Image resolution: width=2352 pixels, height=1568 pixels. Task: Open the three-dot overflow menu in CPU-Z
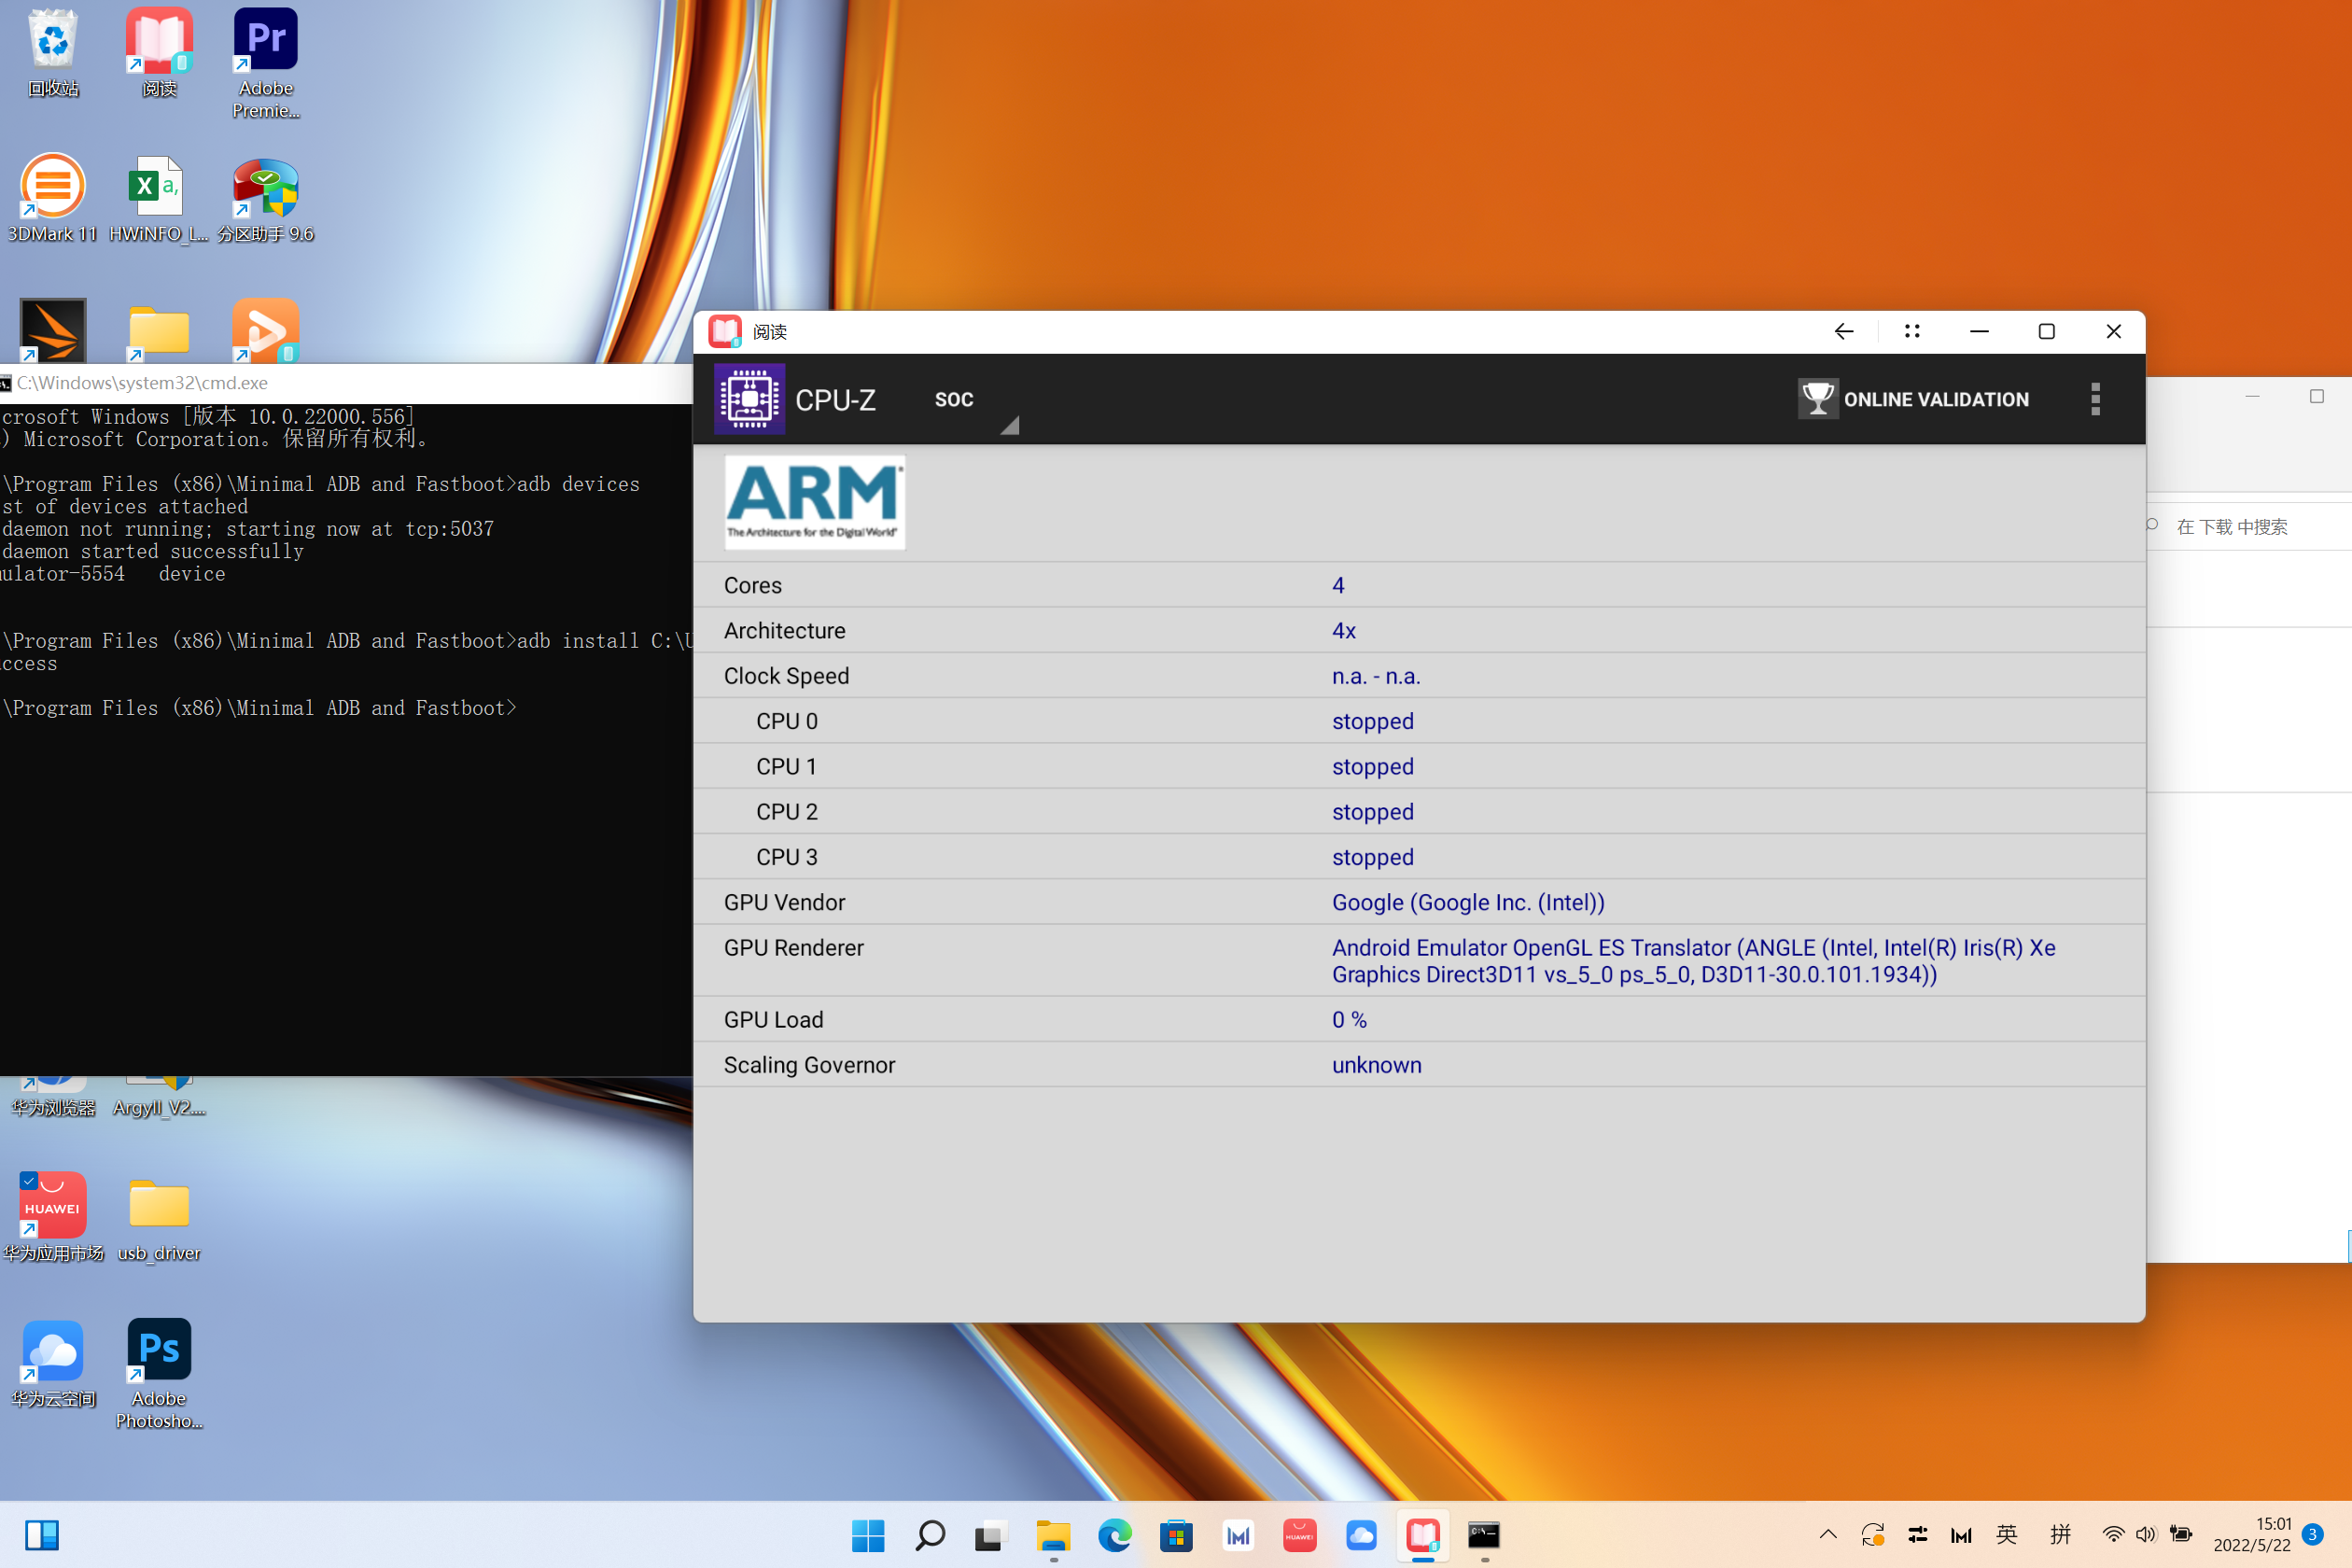(2095, 399)
